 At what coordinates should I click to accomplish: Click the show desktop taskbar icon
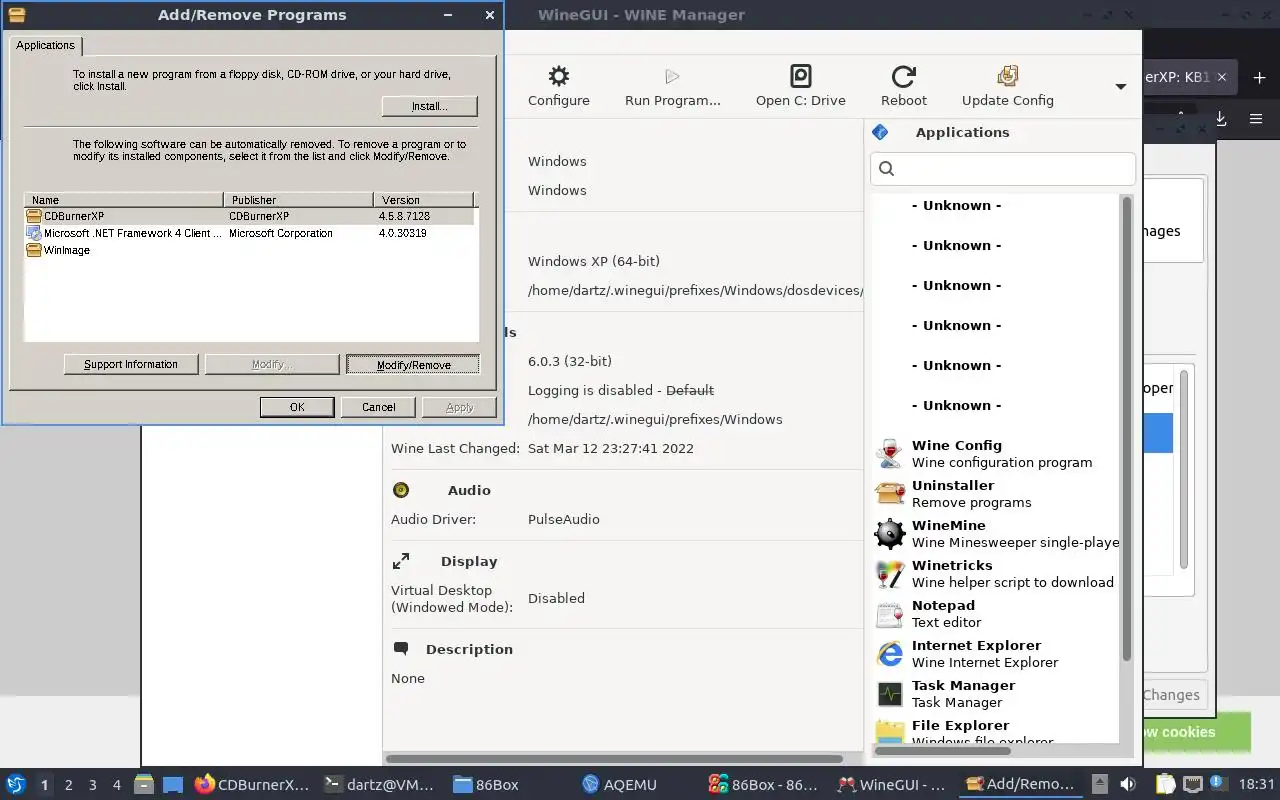pyautogui.click(x=173, y=785)
